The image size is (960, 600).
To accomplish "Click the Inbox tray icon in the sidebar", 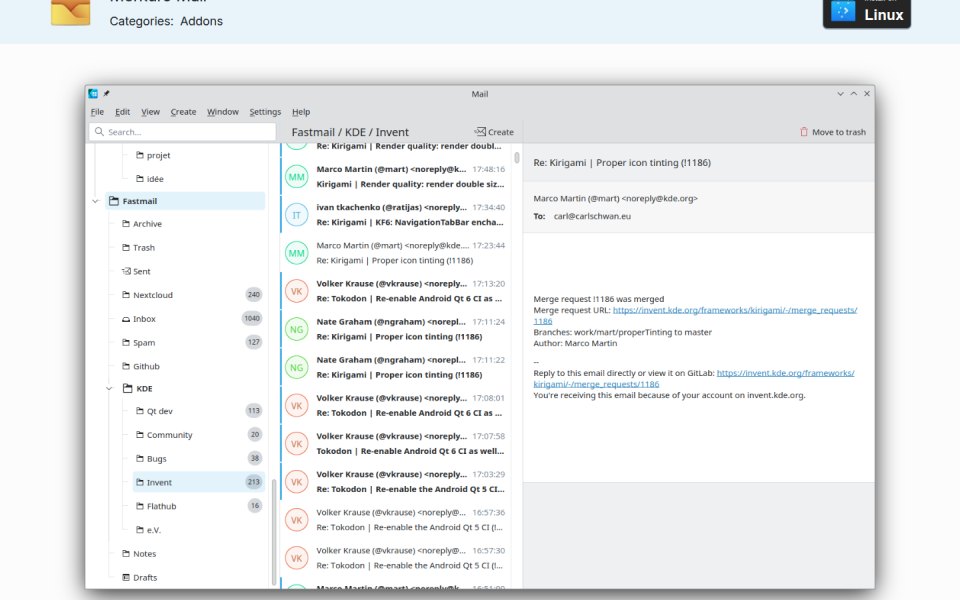I will [126, 319].
